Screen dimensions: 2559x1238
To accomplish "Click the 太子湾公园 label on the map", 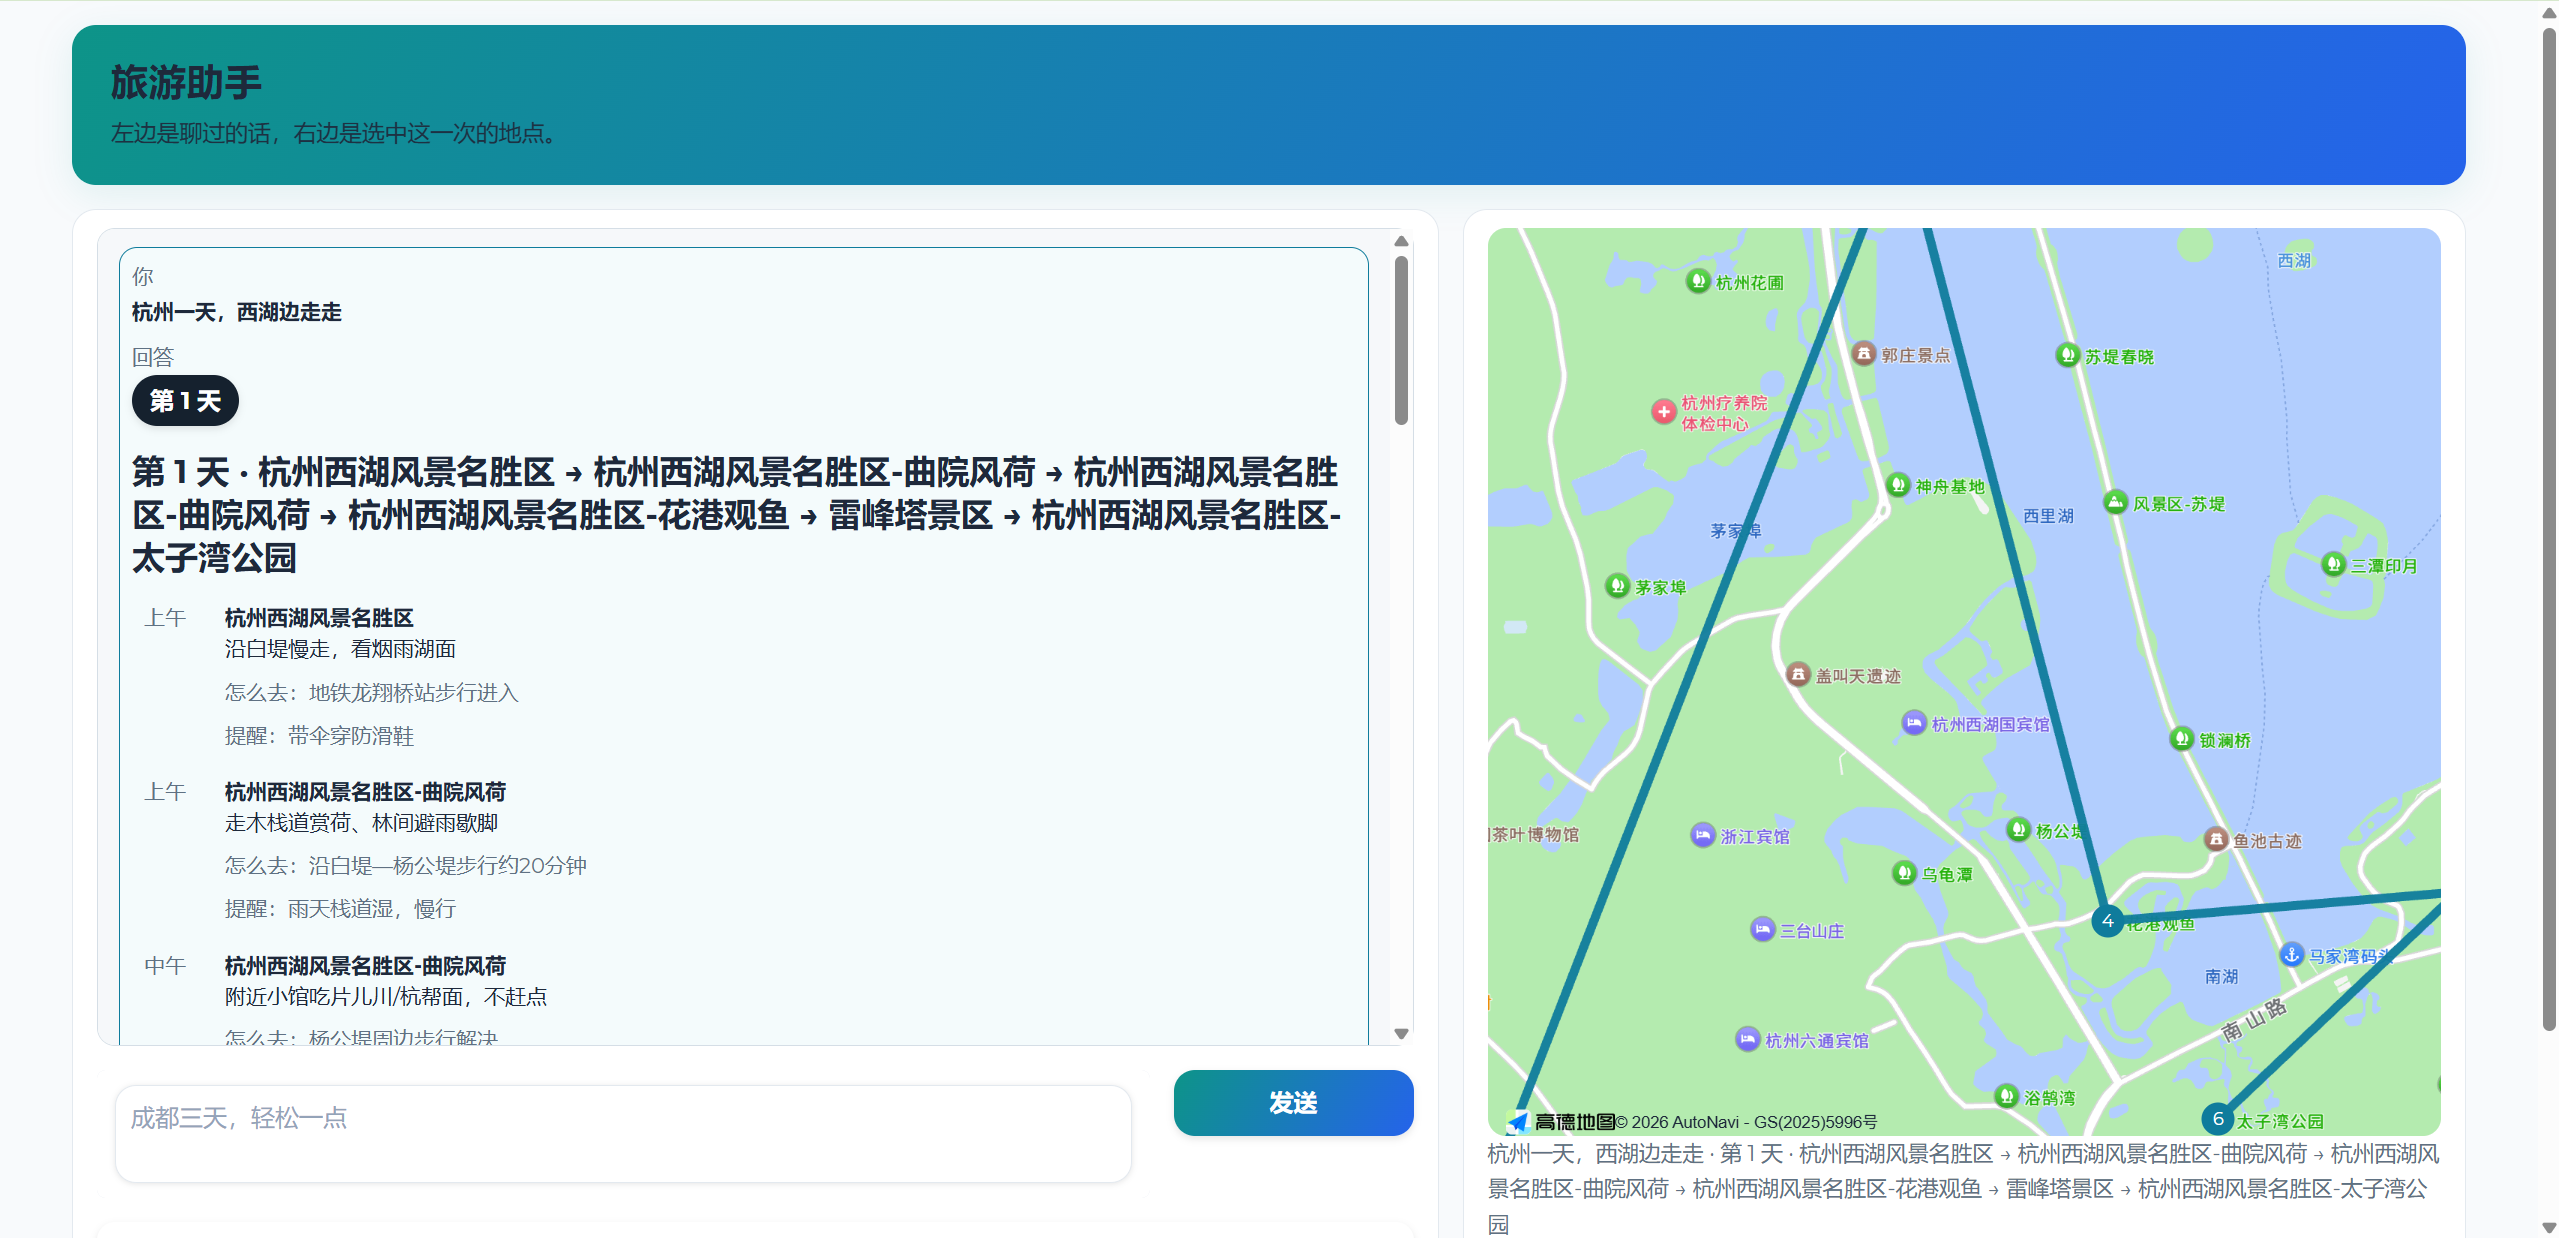I will (2280, 1122).
